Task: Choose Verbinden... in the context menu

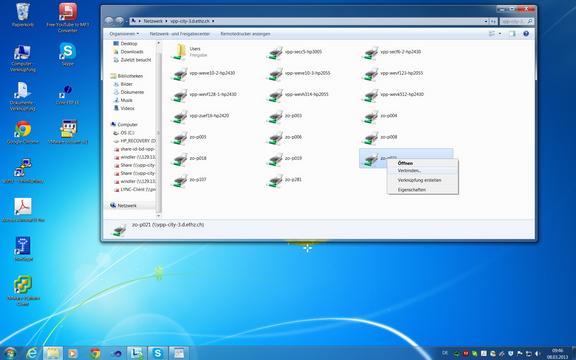Action: point(422,171)
